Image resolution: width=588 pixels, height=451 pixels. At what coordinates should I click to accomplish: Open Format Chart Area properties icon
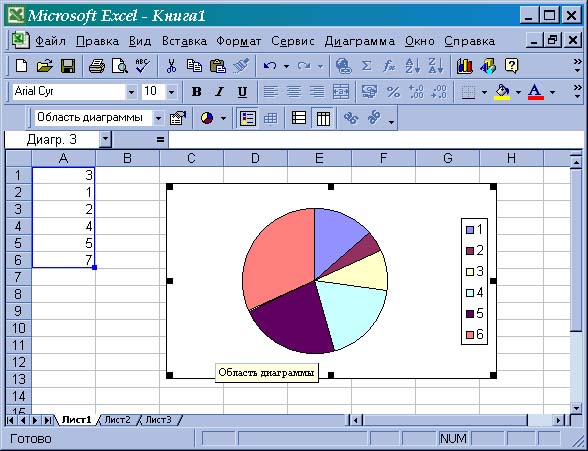tap(178, 118)
